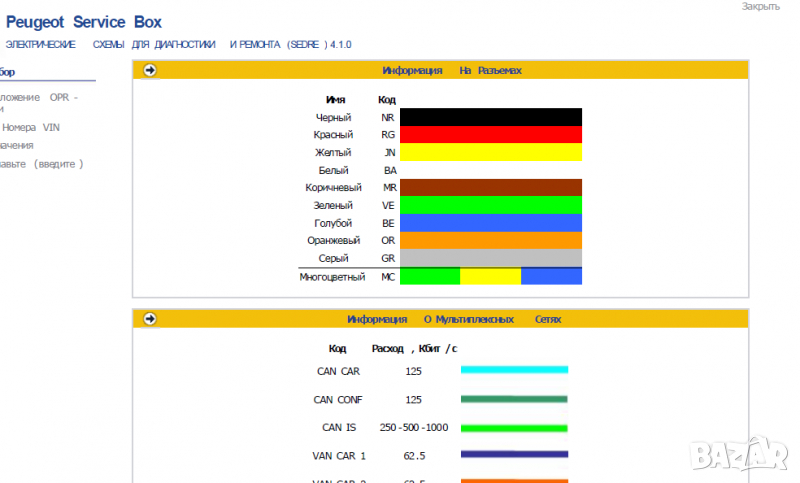This screenshot has height=483, width=800.
Task: Open the Peugeot Service Box title
Action: click(84, 22)
